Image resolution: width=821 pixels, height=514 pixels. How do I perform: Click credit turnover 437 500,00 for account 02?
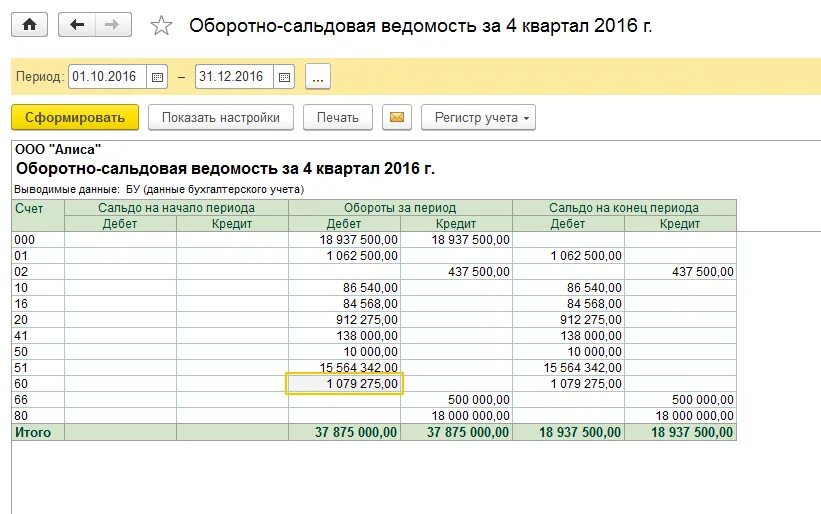click(456, 272)
